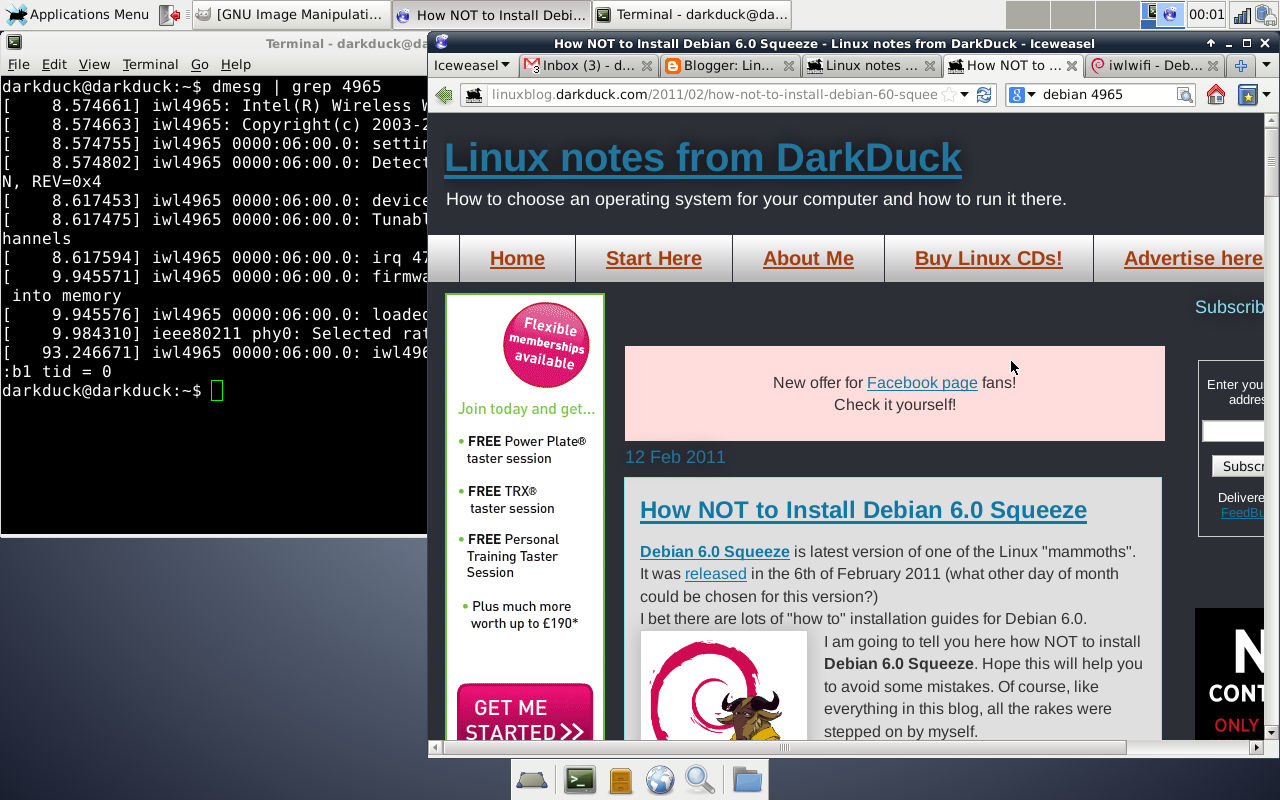Click the clock showing 00:01
The width and height of the screenshot is (1280, 800).
click(x=1206, y=14)
